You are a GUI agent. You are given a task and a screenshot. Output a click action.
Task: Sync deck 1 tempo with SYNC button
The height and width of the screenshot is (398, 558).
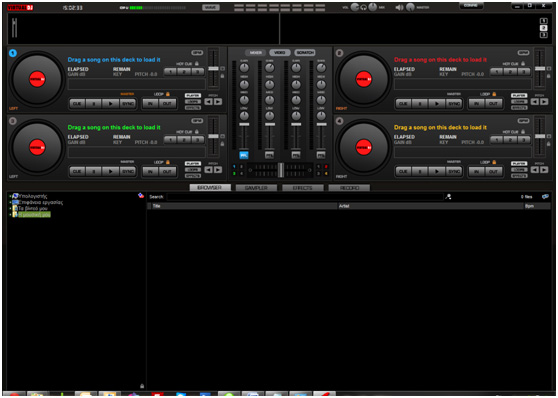click(x=127, y=104)
